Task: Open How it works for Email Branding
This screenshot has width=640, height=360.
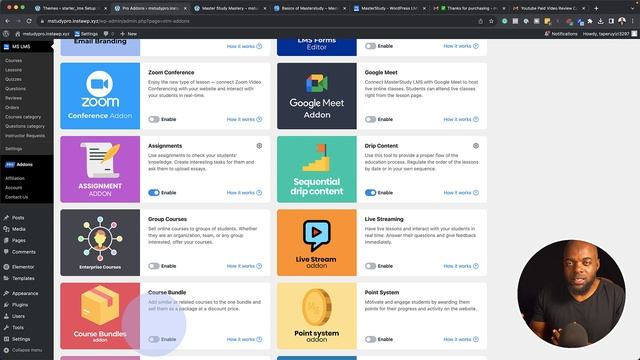Action: 244,46
